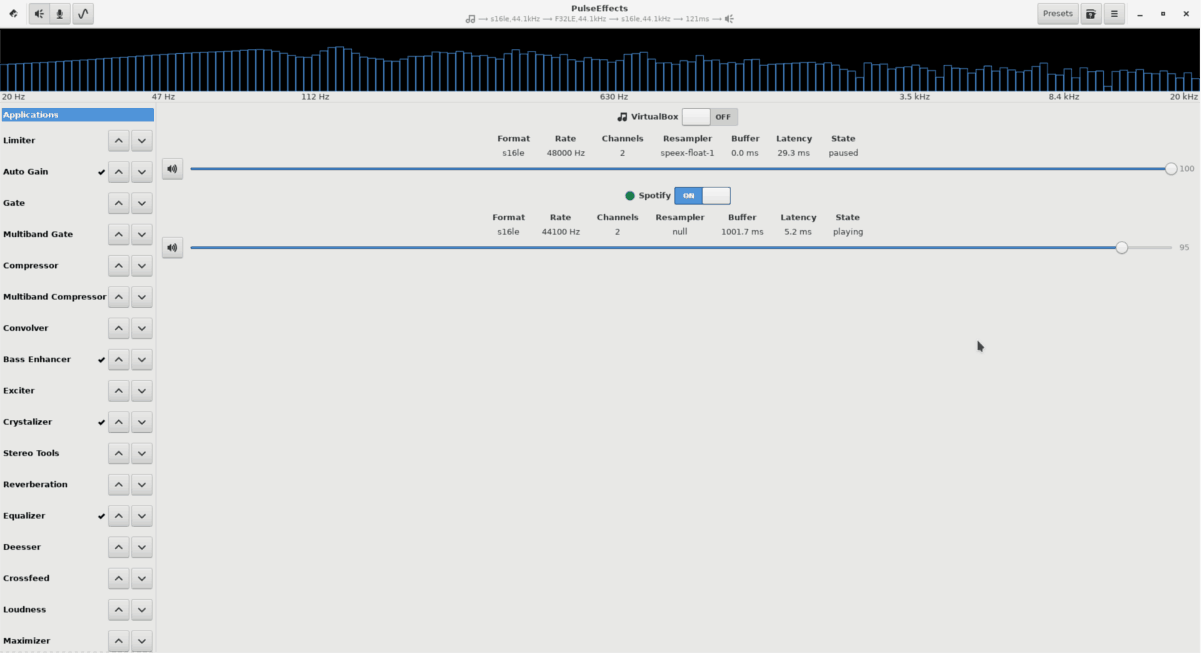1201x653 pixels.
Task: Select the speaker output tab icon
Action: (38, 14)
